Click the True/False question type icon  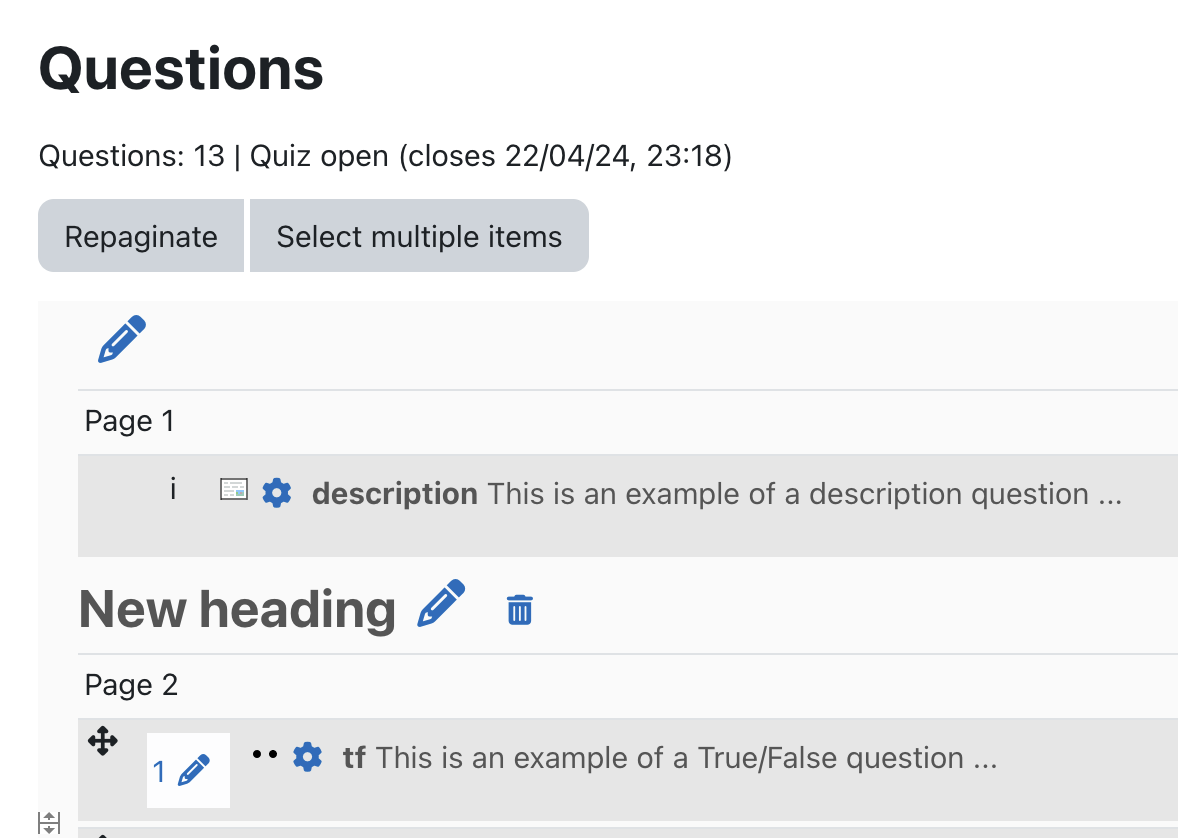(x=264, y=754)
